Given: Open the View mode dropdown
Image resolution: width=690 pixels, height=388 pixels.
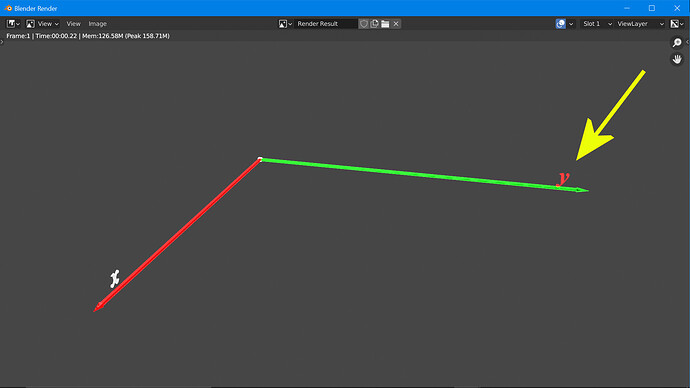Looking at the screenshot, I should [42, 24].
